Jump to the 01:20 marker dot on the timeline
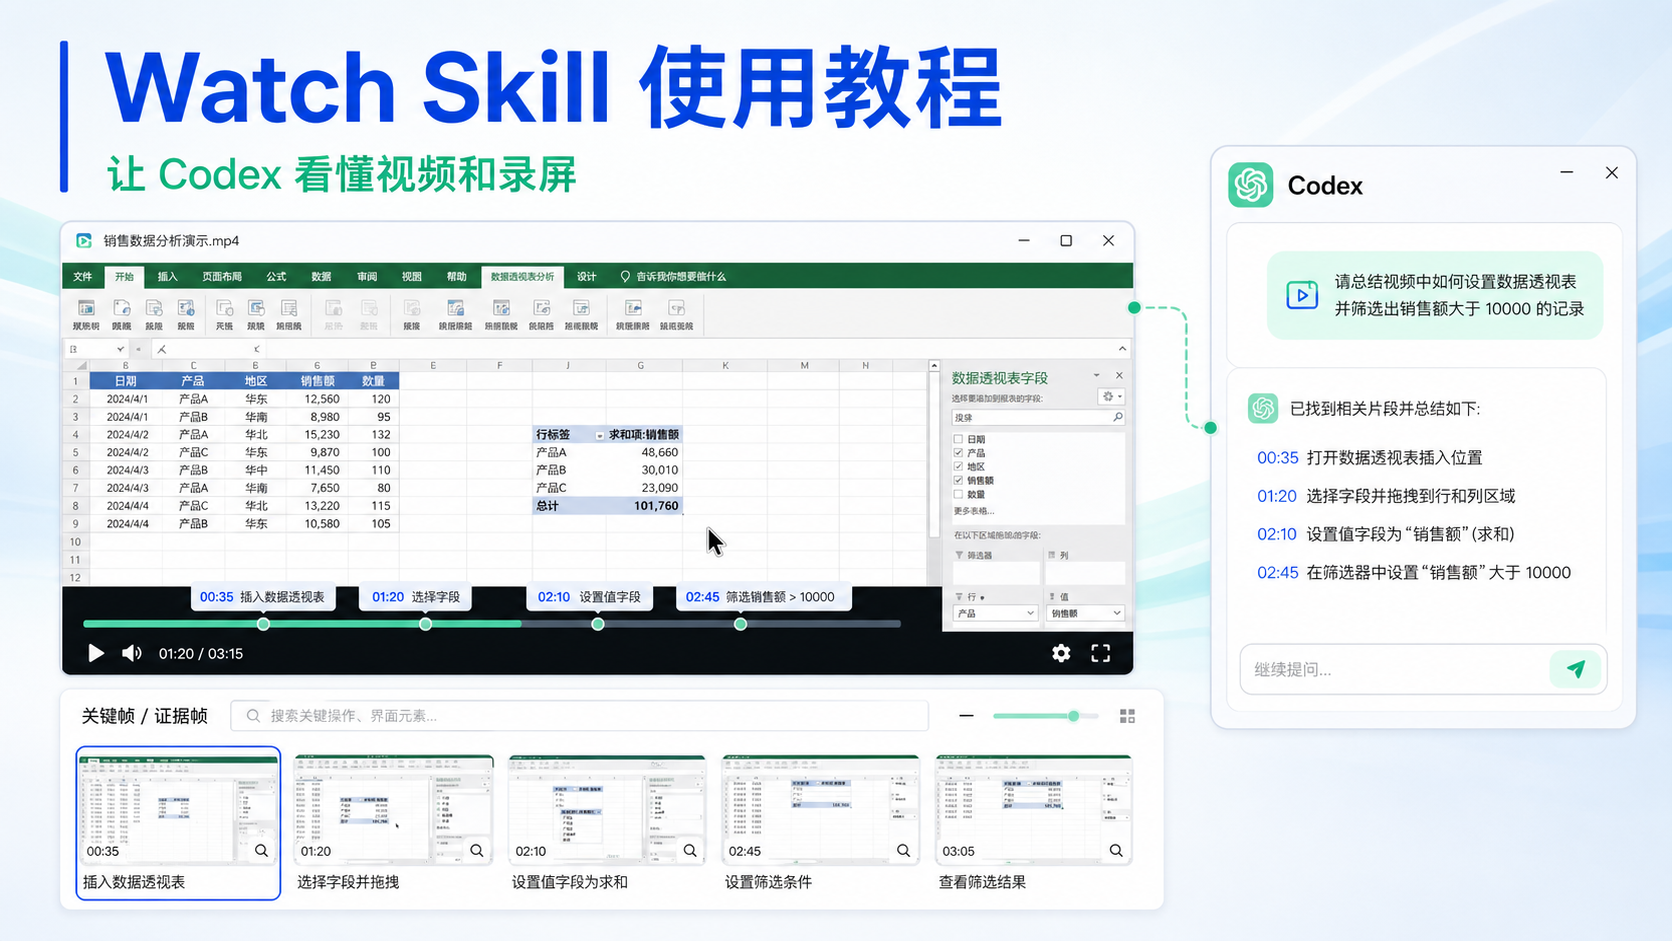This screenshot has height=941, width=1672. tap(426, 624)
